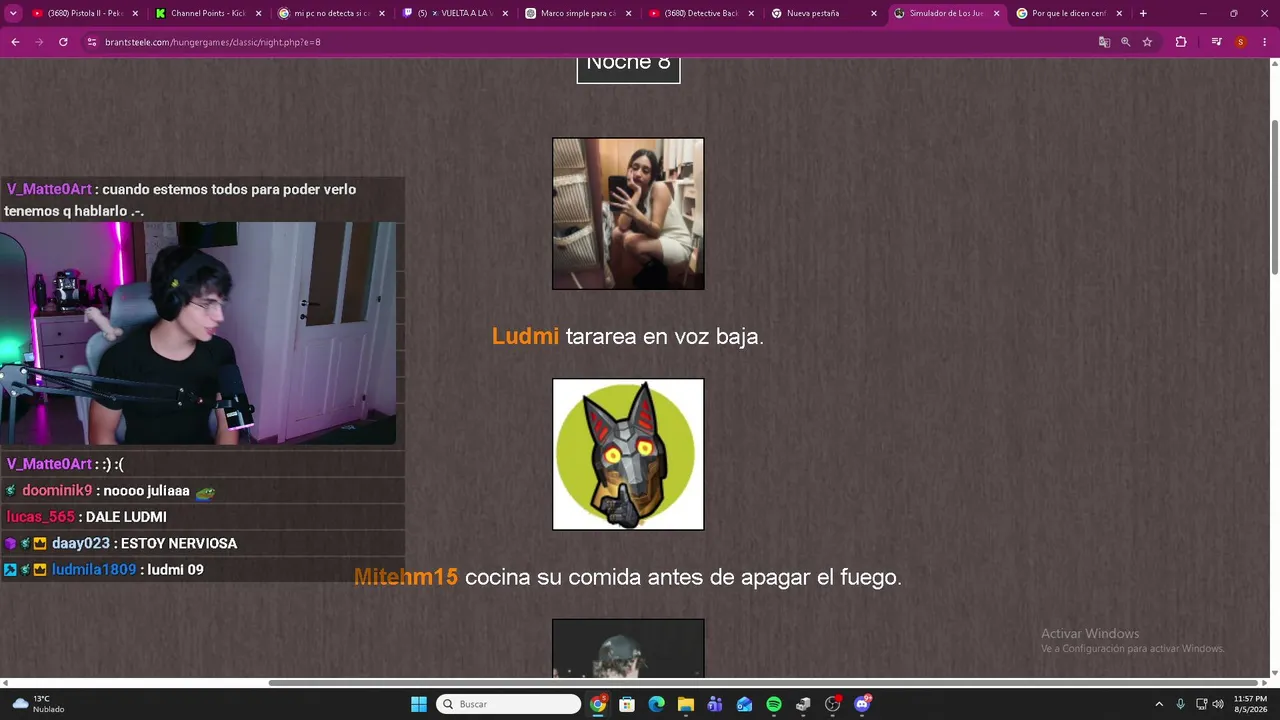Screen dimensions: 1280x720
Task: Click the taskbar Buscar search box
Action: 508,704
